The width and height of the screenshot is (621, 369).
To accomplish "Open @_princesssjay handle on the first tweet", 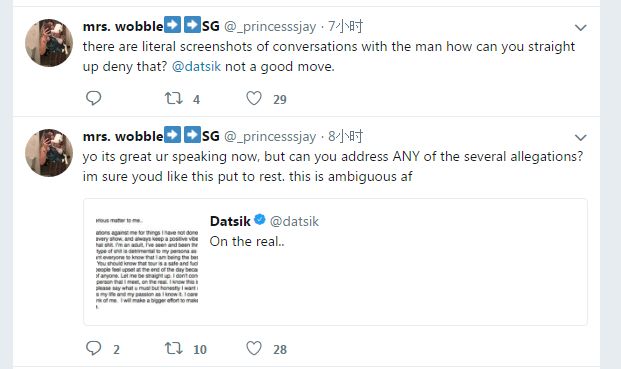I will point(270,27).
